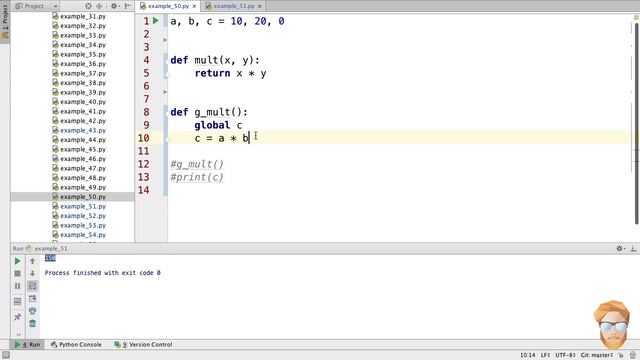
Task: Print the Run console output
Action: pos(33,311)
